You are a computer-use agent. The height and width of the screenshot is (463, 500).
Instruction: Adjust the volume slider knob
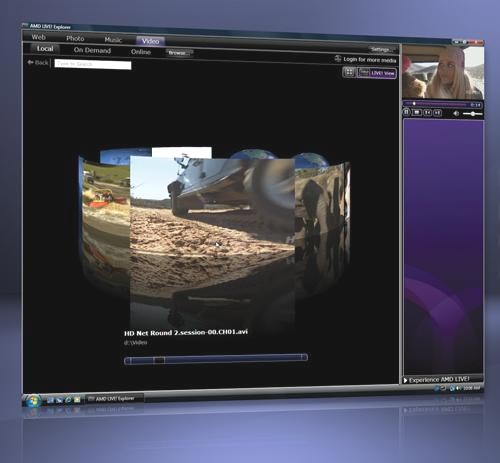473,114
